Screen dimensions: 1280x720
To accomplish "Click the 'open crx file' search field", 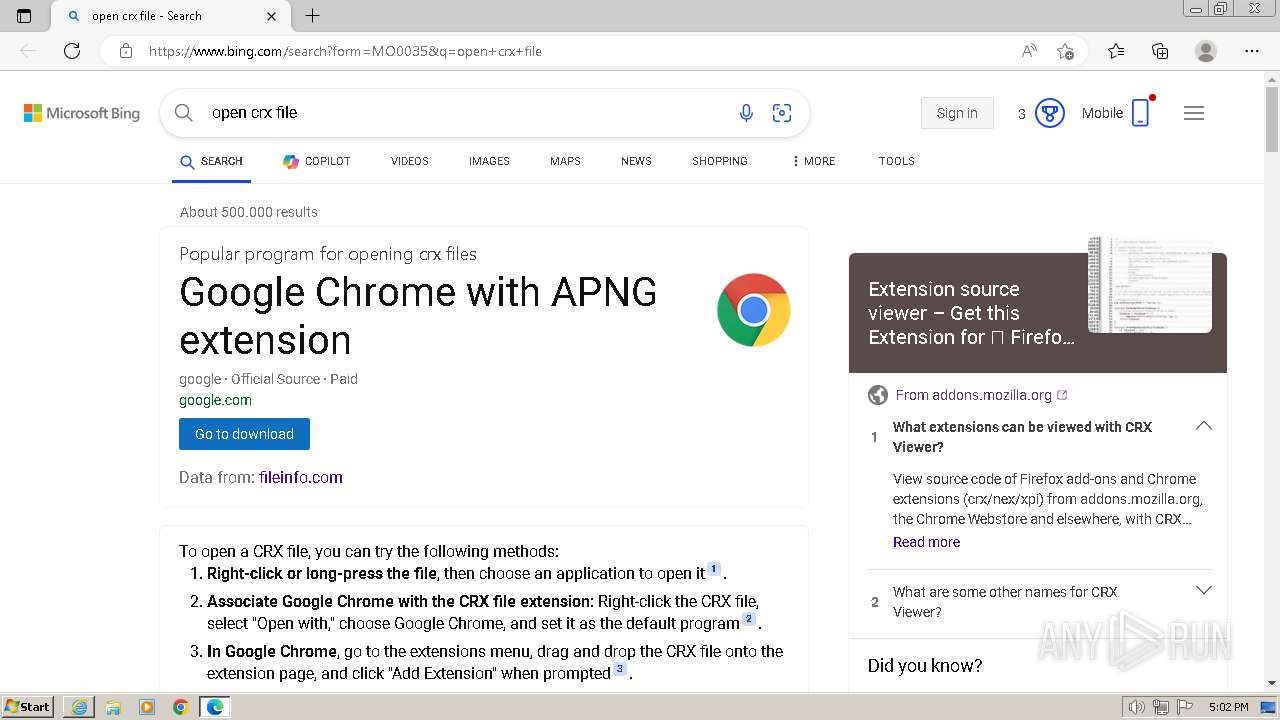I will (x=460, y=113).
